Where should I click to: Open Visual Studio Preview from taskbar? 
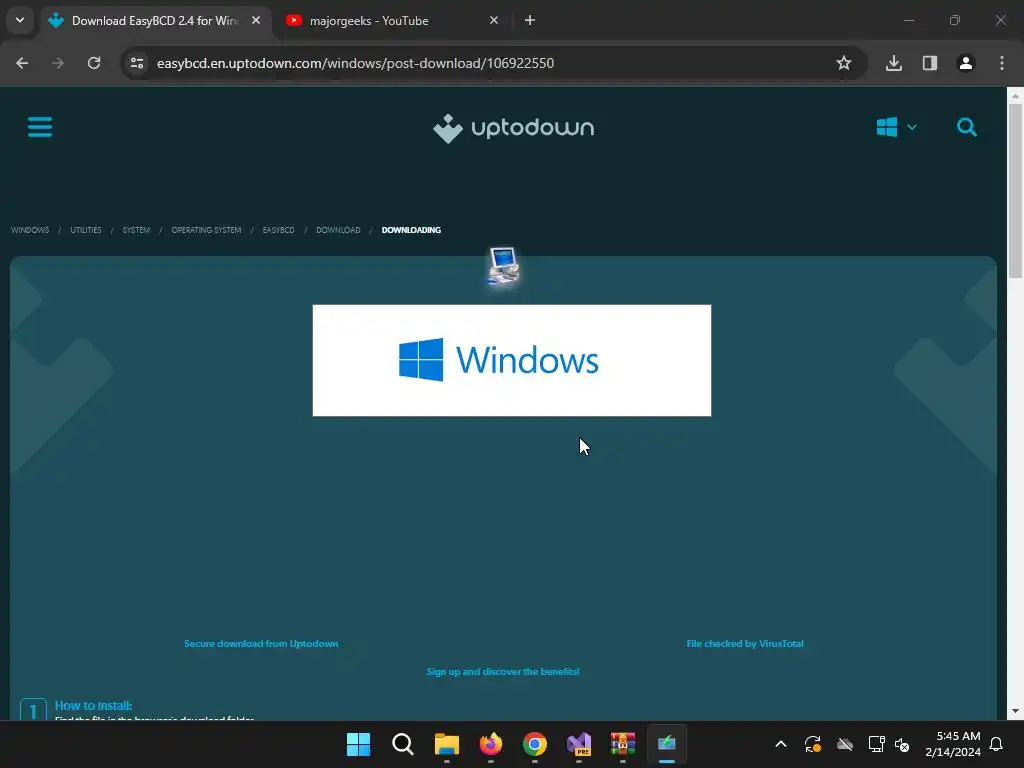click(579, 744)
